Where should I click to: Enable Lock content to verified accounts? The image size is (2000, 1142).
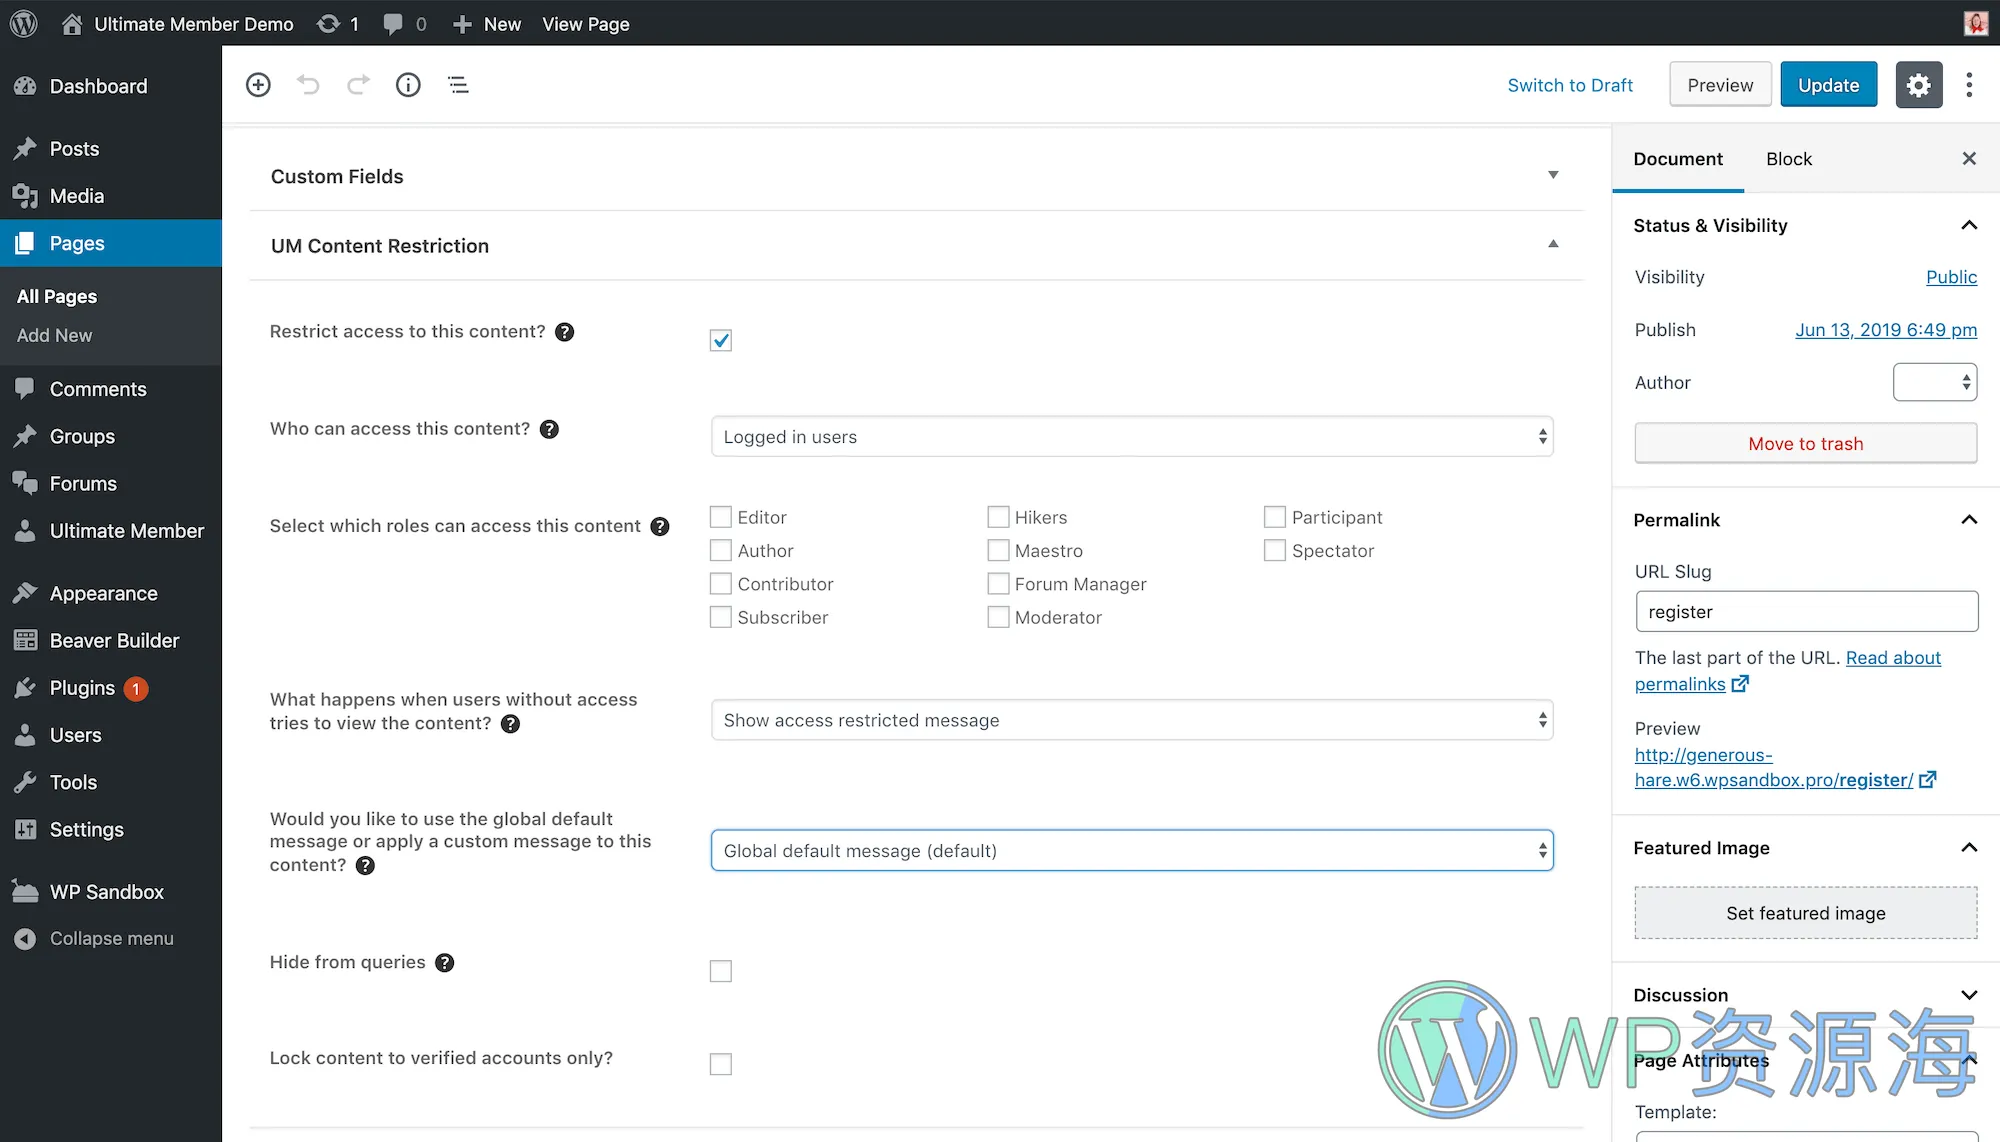(x=720, y=1064)
